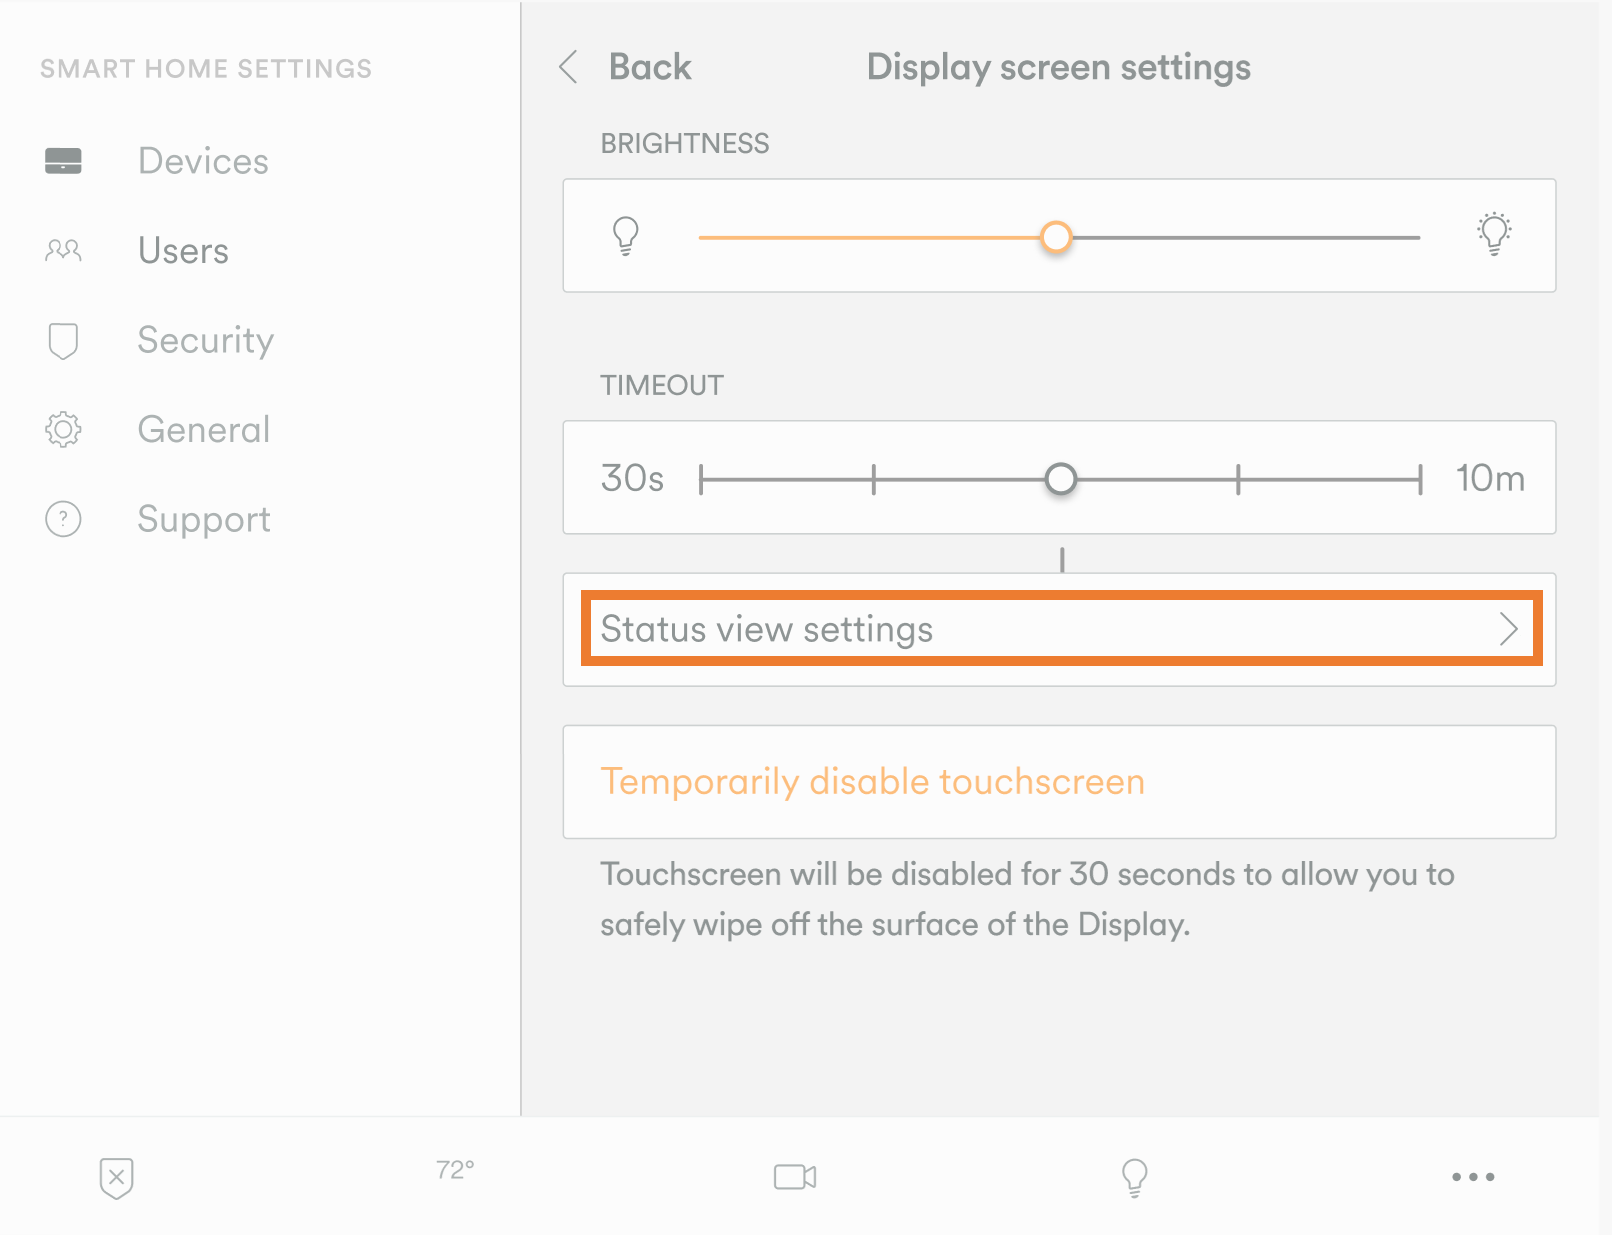Open the Devices card icon in sidebar

tap(63, 161)
